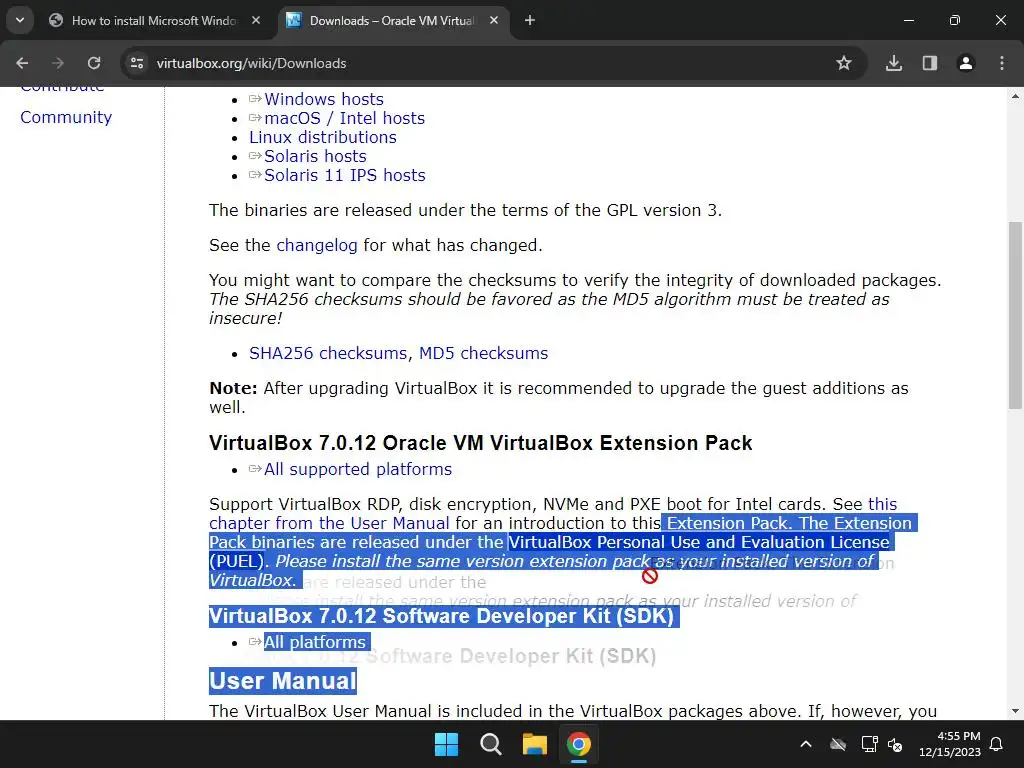Click the page vertical scrollbar thumb

(1015, 315)
